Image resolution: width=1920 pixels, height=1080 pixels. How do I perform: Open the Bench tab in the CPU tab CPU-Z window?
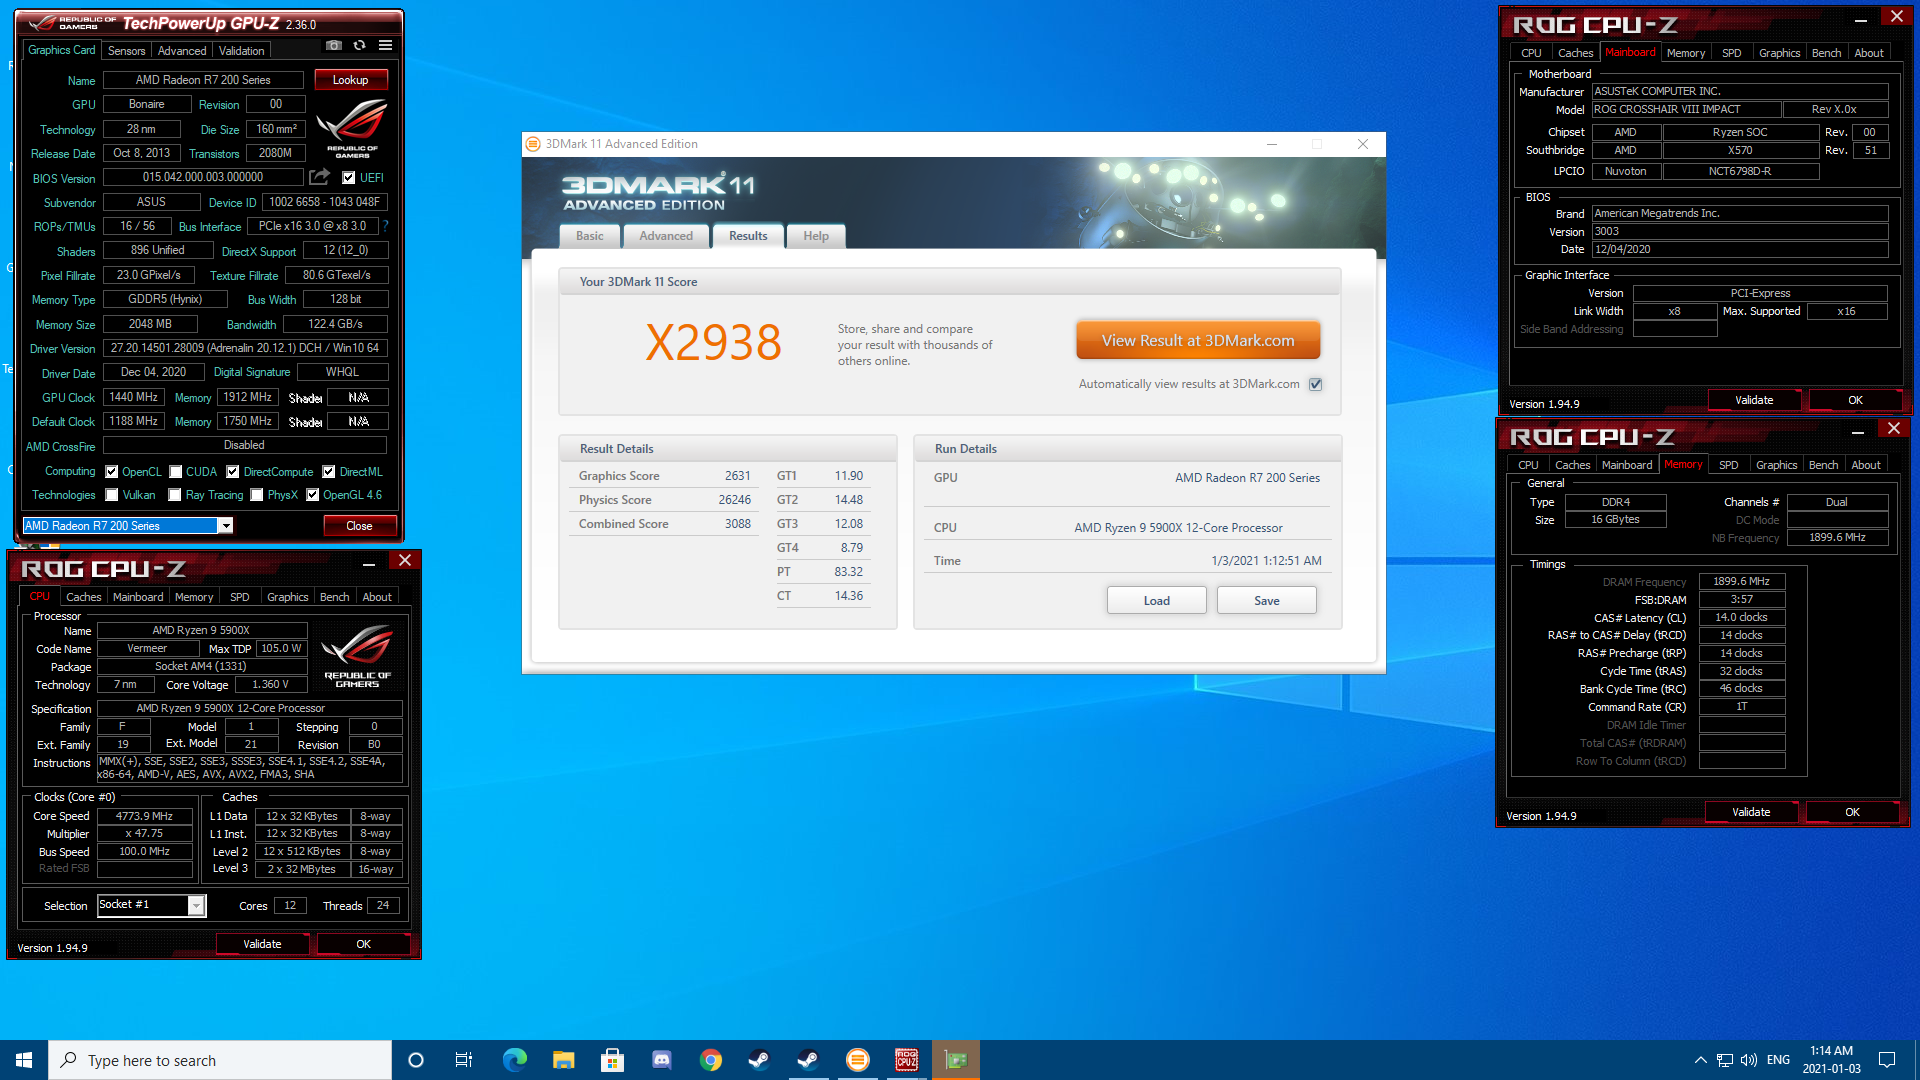click(334, 597)
